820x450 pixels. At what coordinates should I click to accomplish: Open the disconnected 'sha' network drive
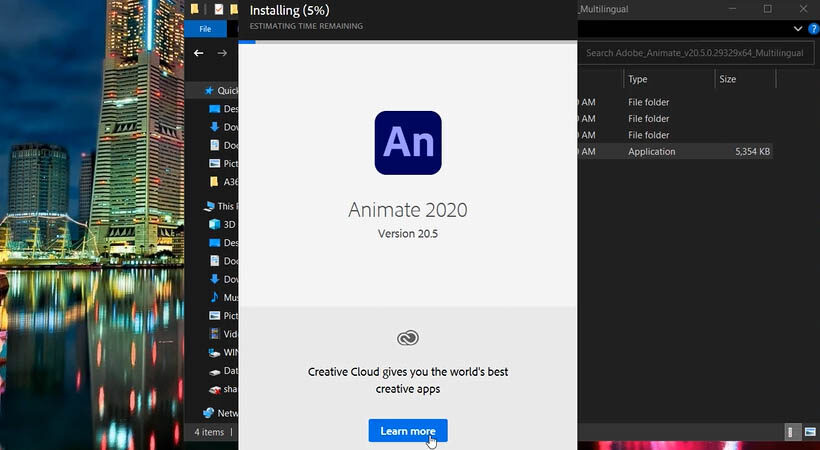pyautogui.click(x=223, y=389)
